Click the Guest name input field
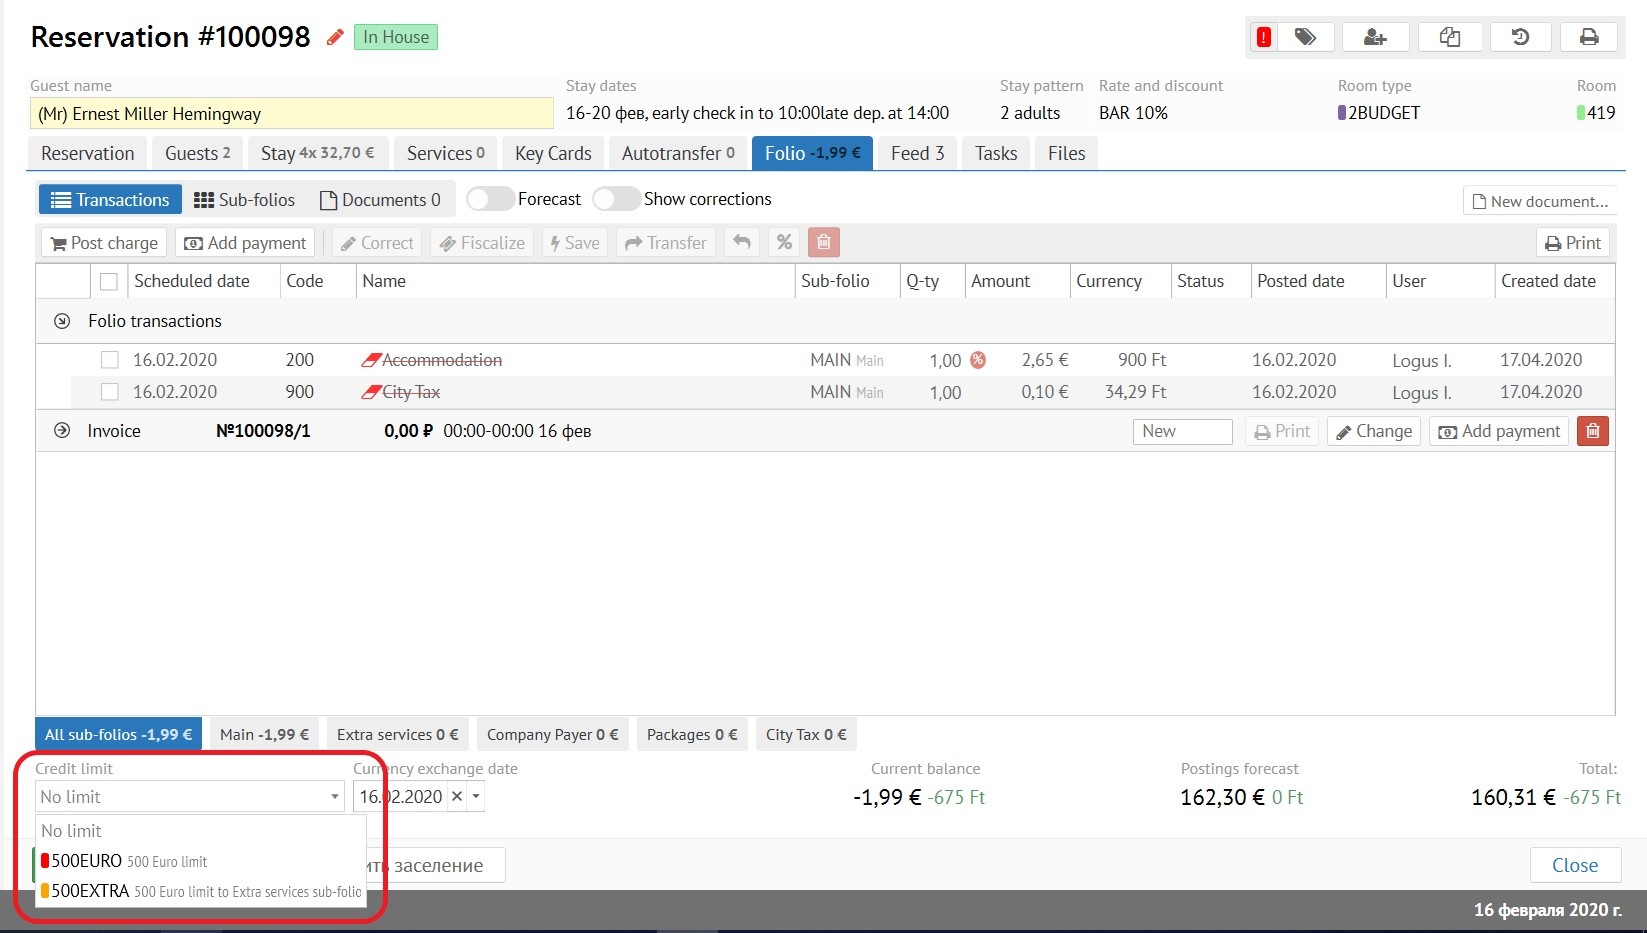1647x933 pixels. click(x=291, y=114)
